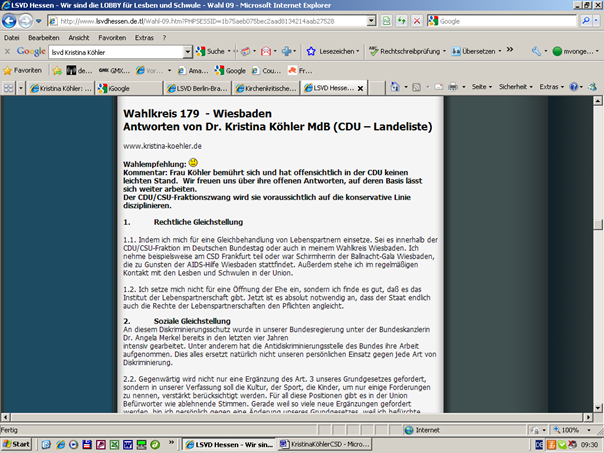Open the Ama... favorite link
Image resolution: width=604 pixels, height=453 pixels.
[193, 70]
